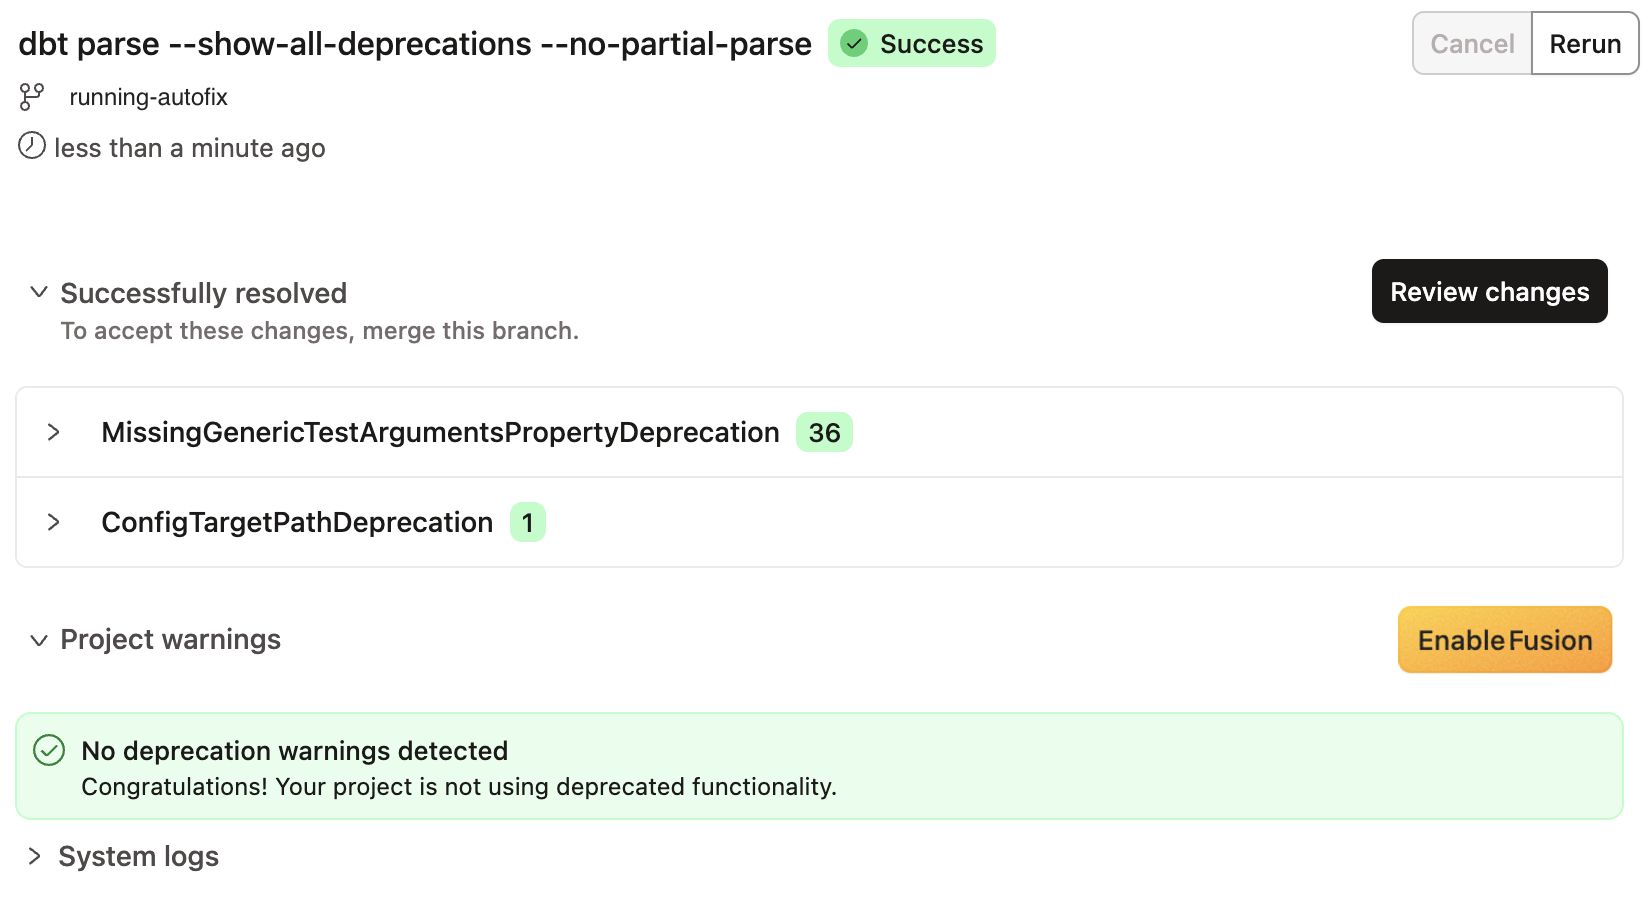
Task: Click the Success status pill
Action: (911, 43)
